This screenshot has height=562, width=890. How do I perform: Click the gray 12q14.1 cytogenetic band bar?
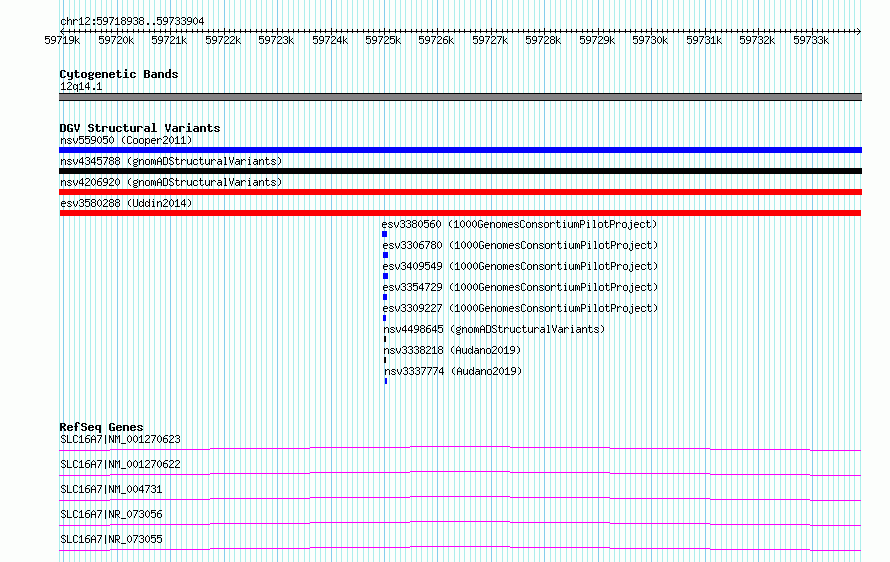point(460,97)
